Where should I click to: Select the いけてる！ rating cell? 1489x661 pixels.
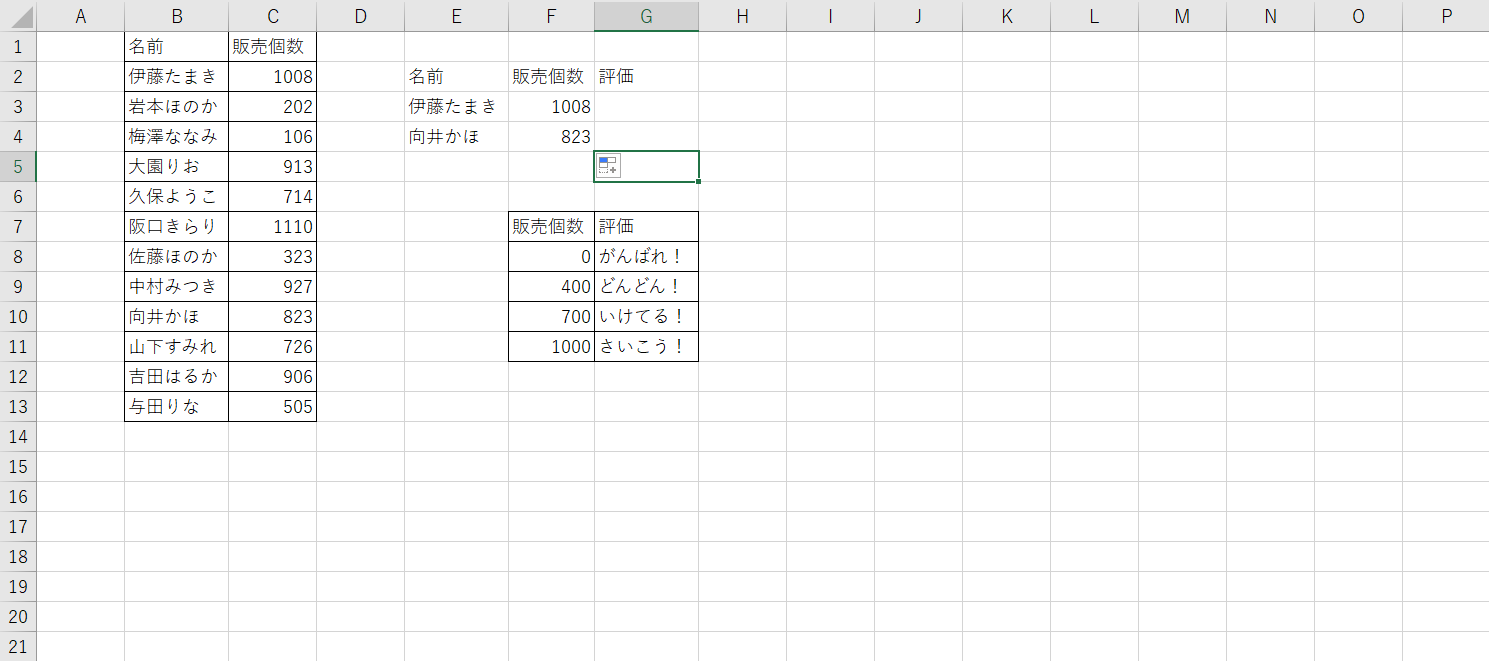point(646,317)
